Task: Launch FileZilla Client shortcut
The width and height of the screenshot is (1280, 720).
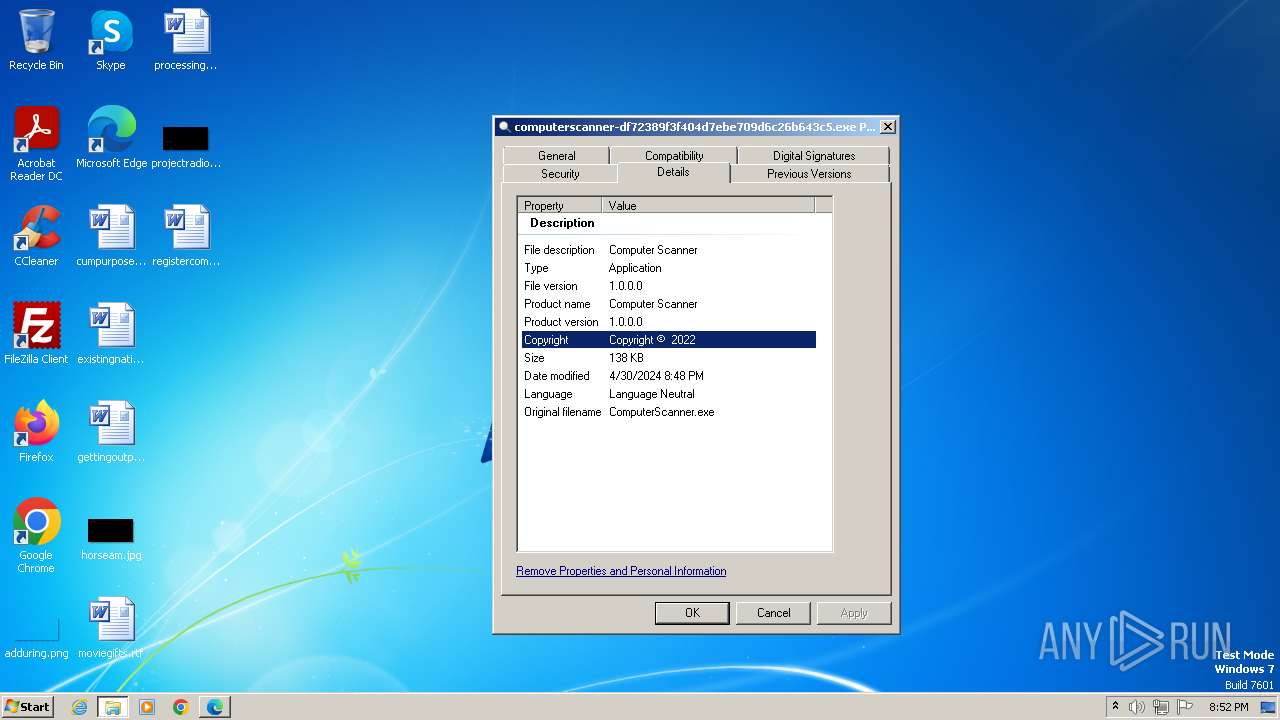Action: (36, 334)
